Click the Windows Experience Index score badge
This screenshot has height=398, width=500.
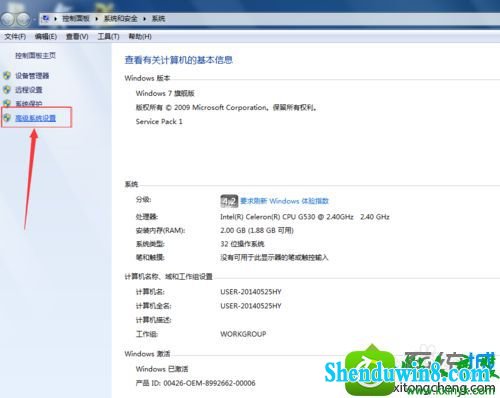(x=229, y=201)
